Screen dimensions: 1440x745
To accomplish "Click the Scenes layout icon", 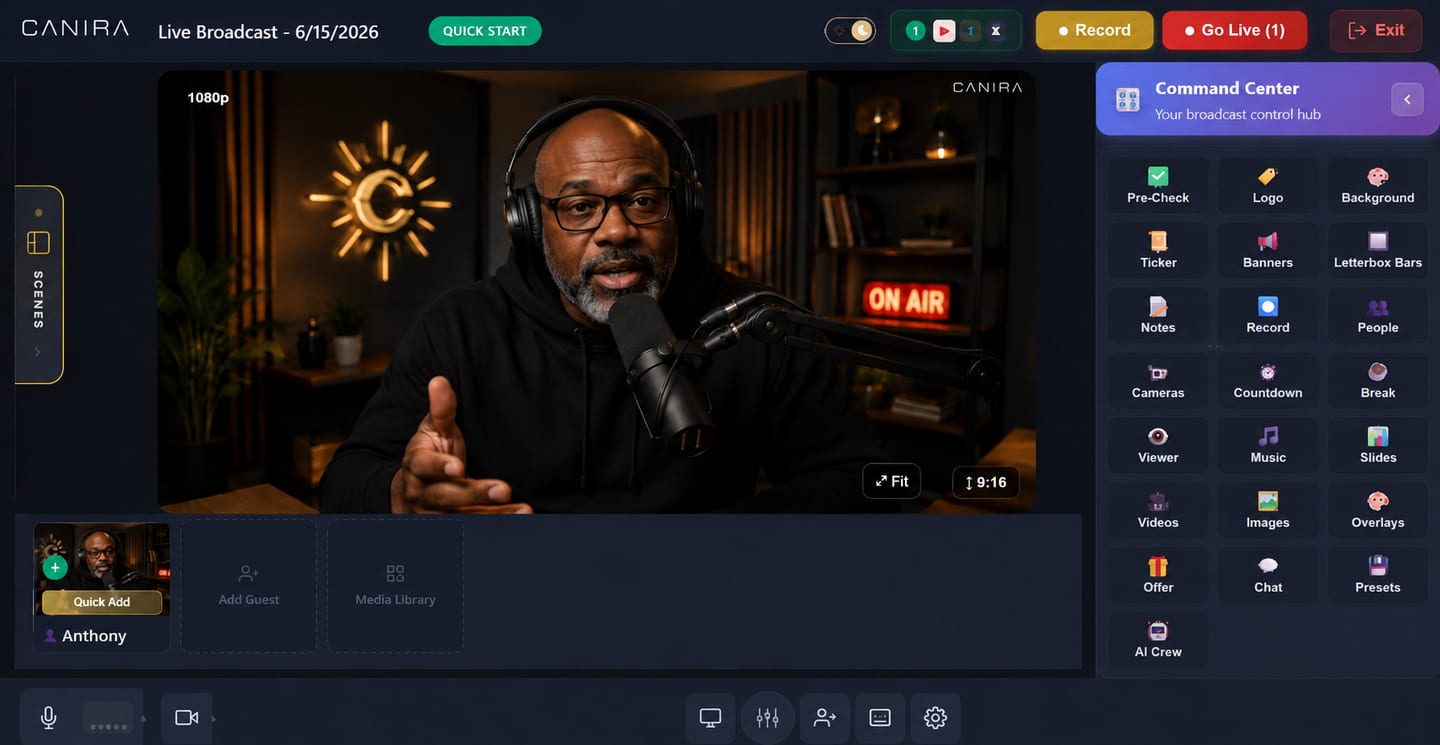I will (x=38, y=243).
